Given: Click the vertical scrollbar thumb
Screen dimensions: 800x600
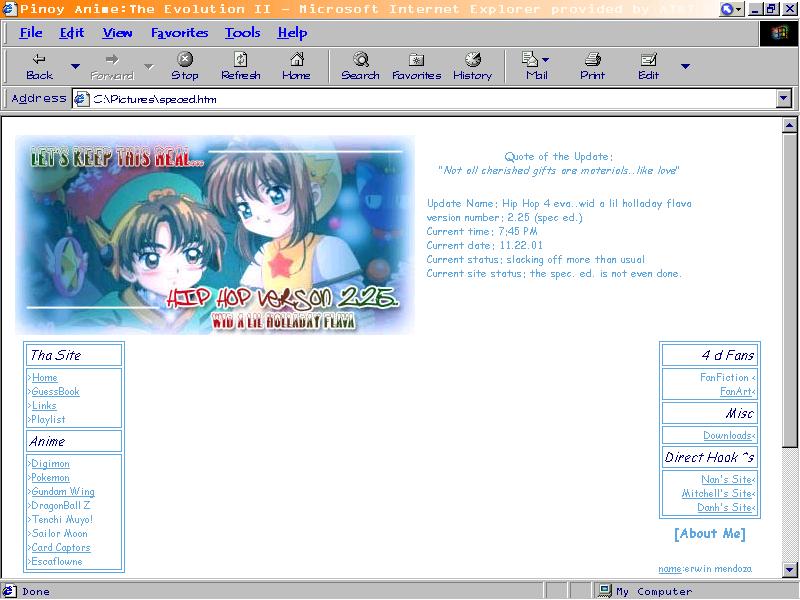Looking at the screenshot, I should coord(789,291).
